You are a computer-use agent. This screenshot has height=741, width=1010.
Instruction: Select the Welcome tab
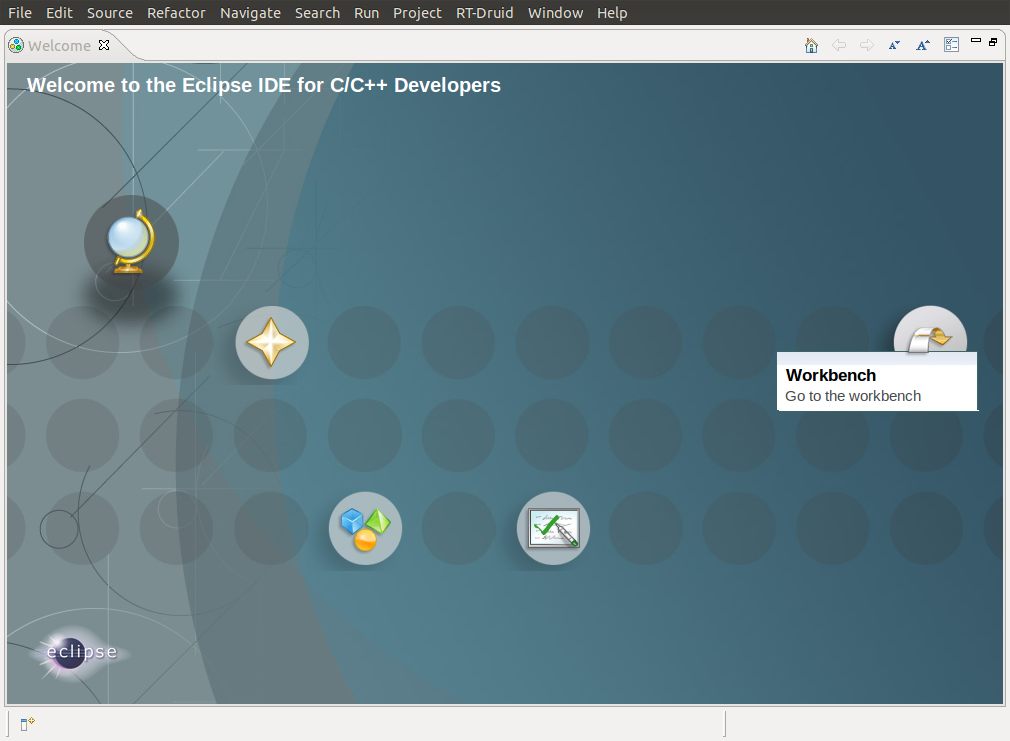click(59, 46)
